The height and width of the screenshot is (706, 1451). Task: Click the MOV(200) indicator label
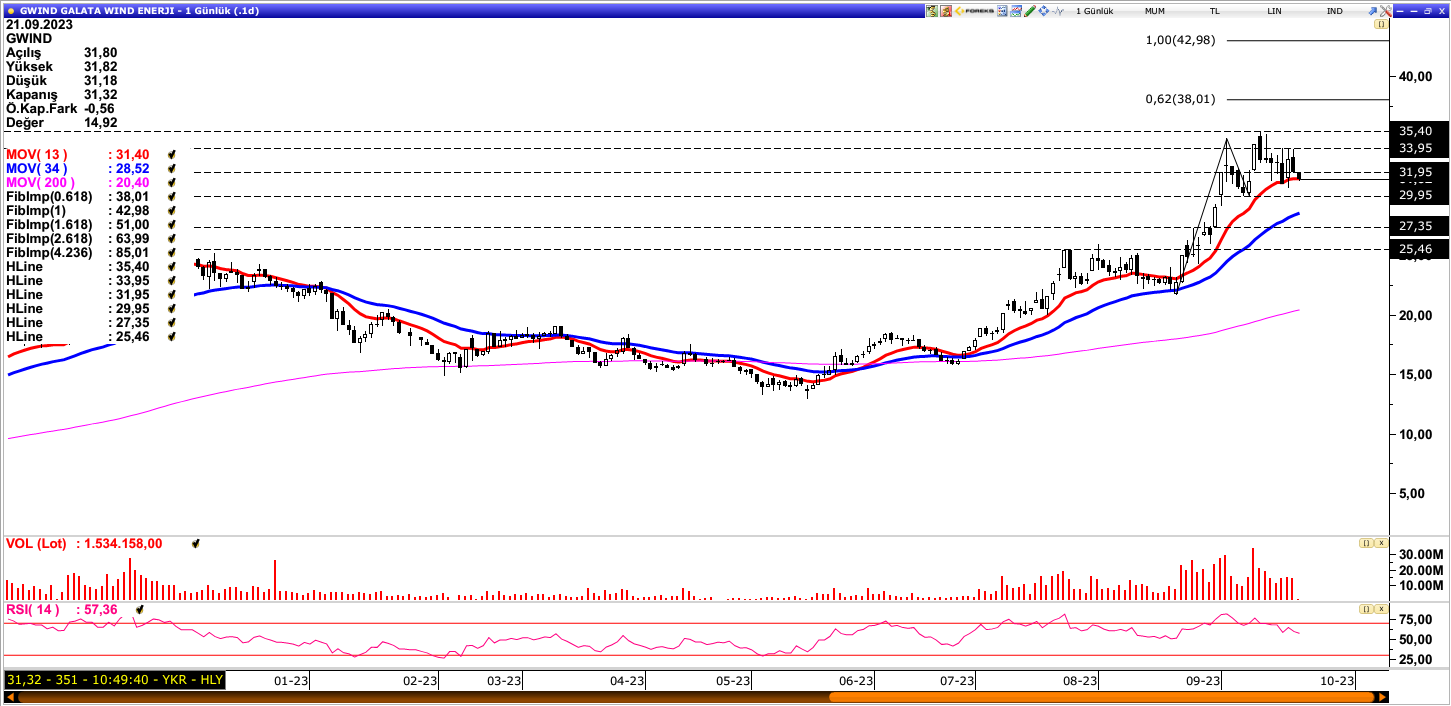[x=41, y=183]
